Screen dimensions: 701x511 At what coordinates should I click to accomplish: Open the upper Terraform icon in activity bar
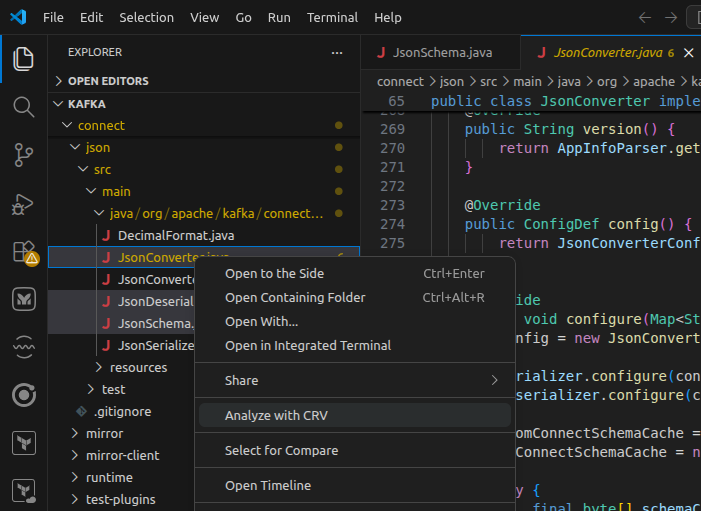[x=24, y=443]
